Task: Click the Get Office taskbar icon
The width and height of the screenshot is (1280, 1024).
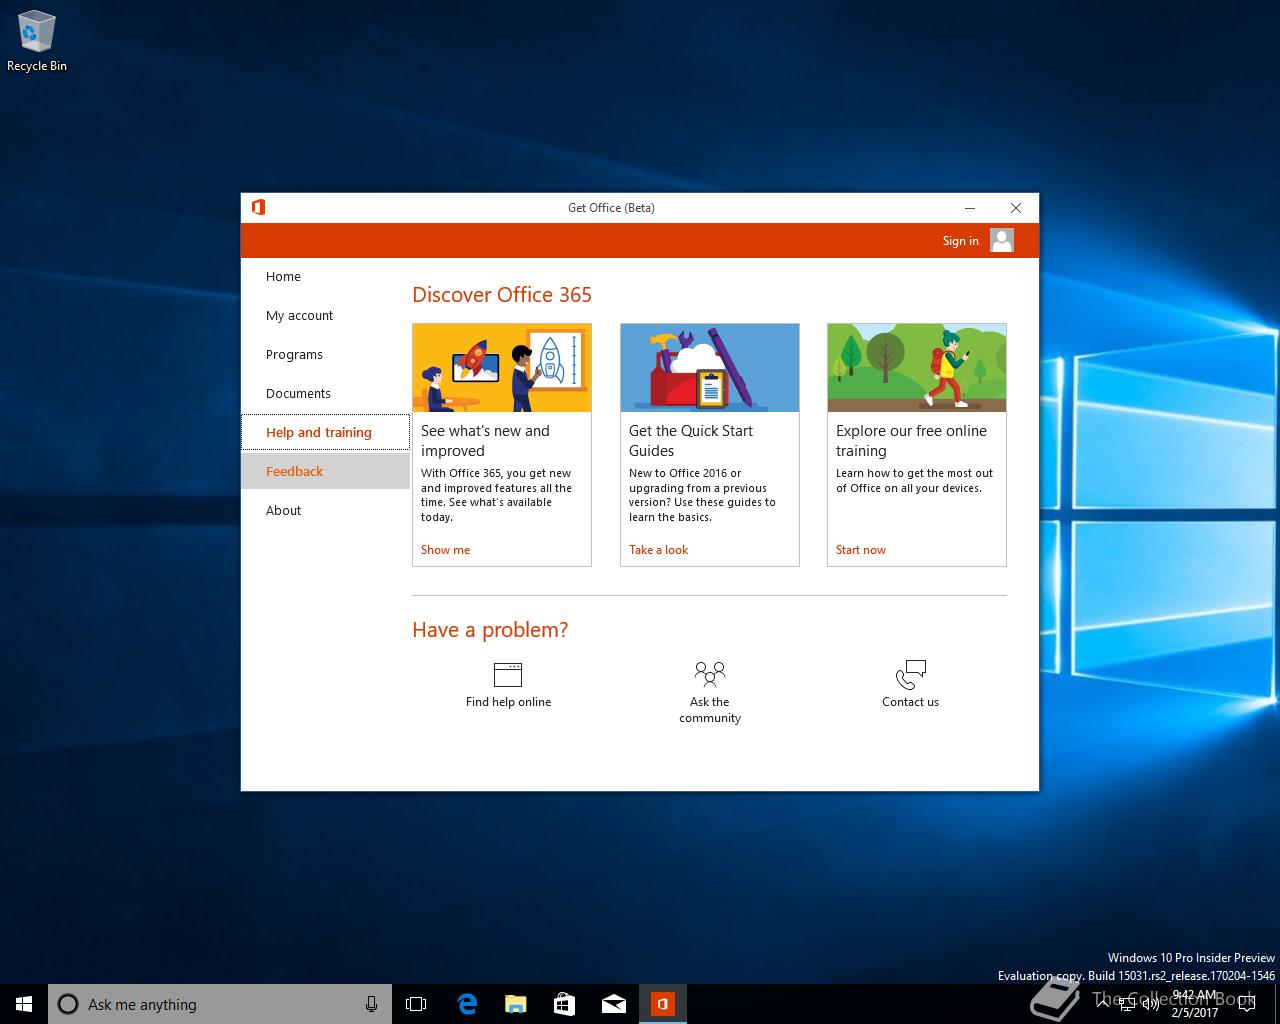Action: click(x=662, y=1004)
